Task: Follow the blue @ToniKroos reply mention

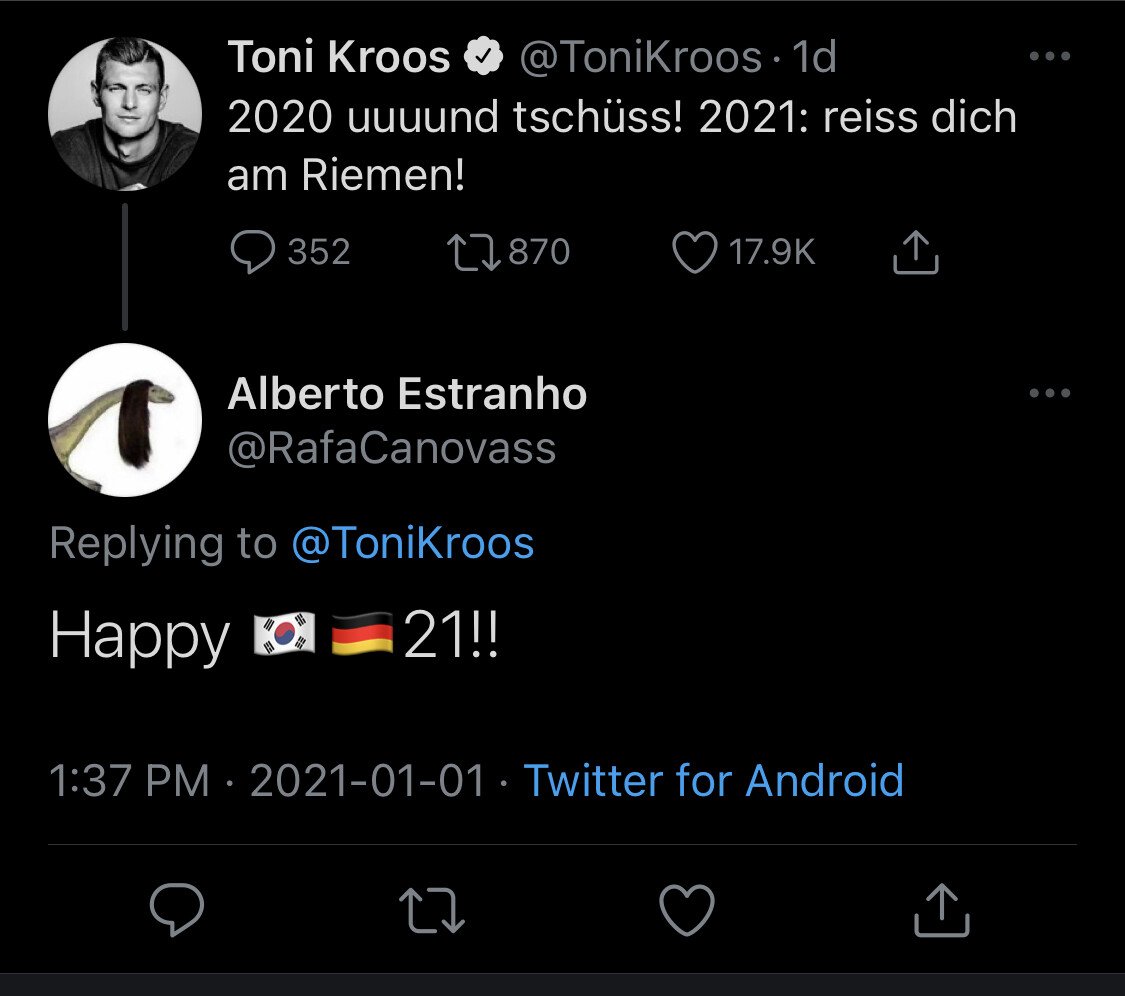Action: coord(412,544)
